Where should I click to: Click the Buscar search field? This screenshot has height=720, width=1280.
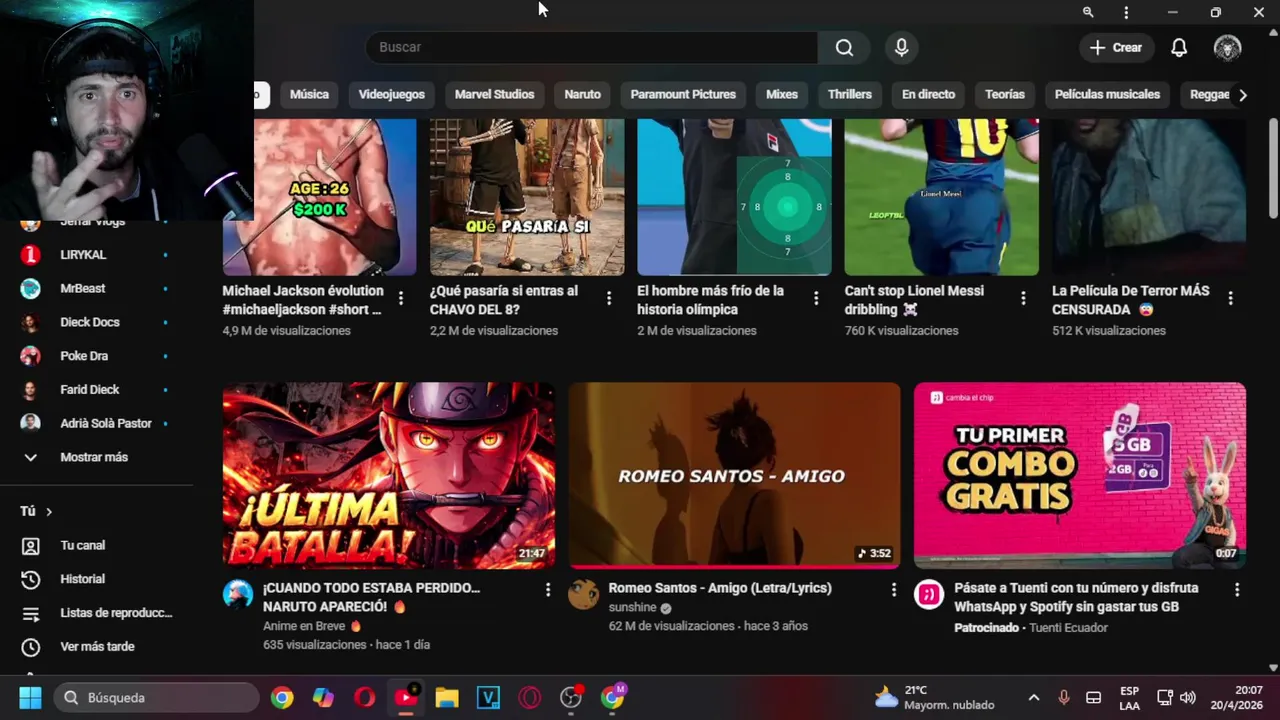pyautogui.click(x=592, y=47)
